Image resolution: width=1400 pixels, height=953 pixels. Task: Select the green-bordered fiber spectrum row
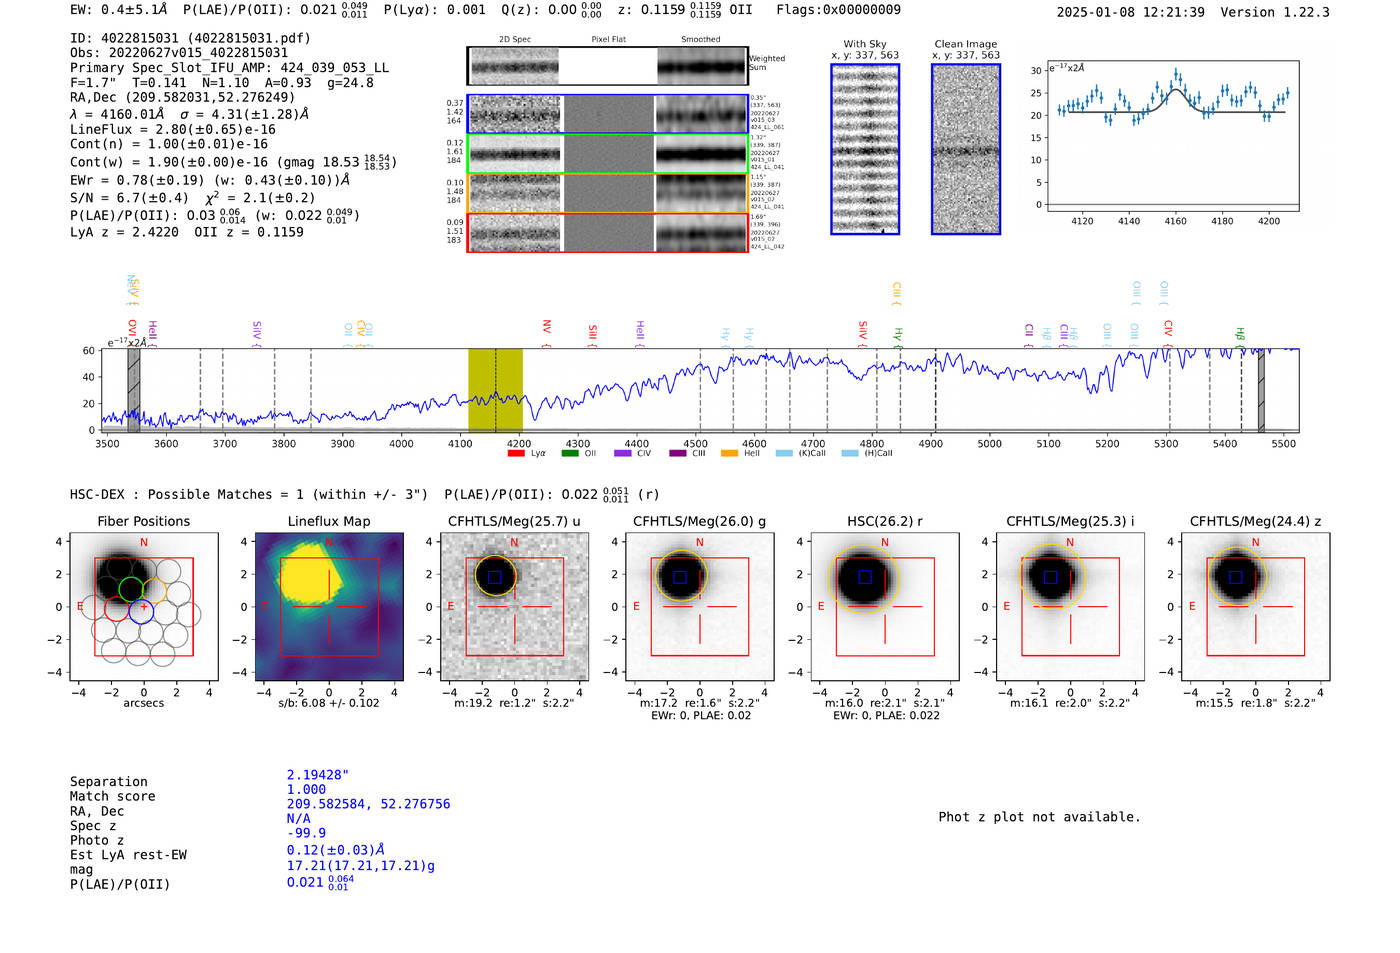click(x=608, y=154)
